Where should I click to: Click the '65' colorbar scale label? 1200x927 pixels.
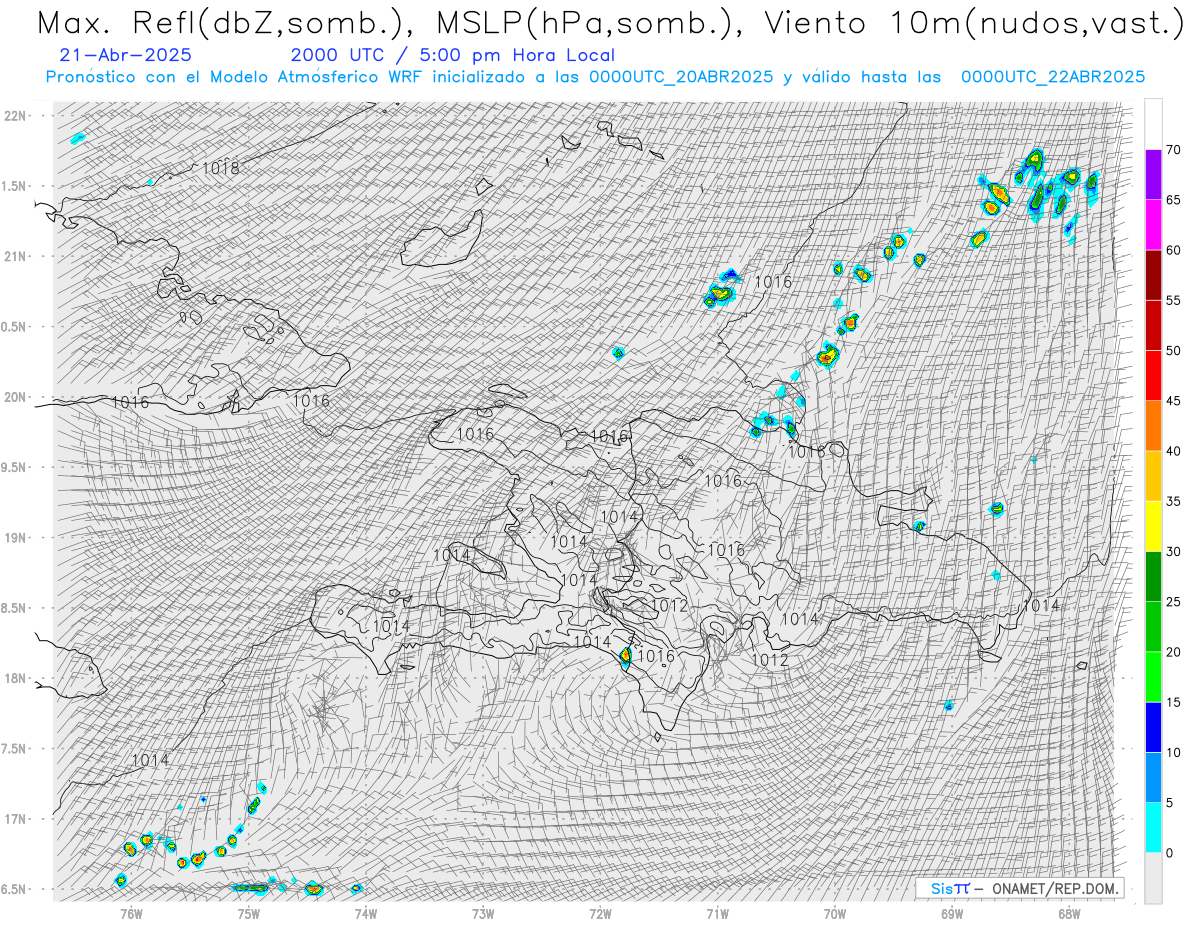[x=1173, y=200]
